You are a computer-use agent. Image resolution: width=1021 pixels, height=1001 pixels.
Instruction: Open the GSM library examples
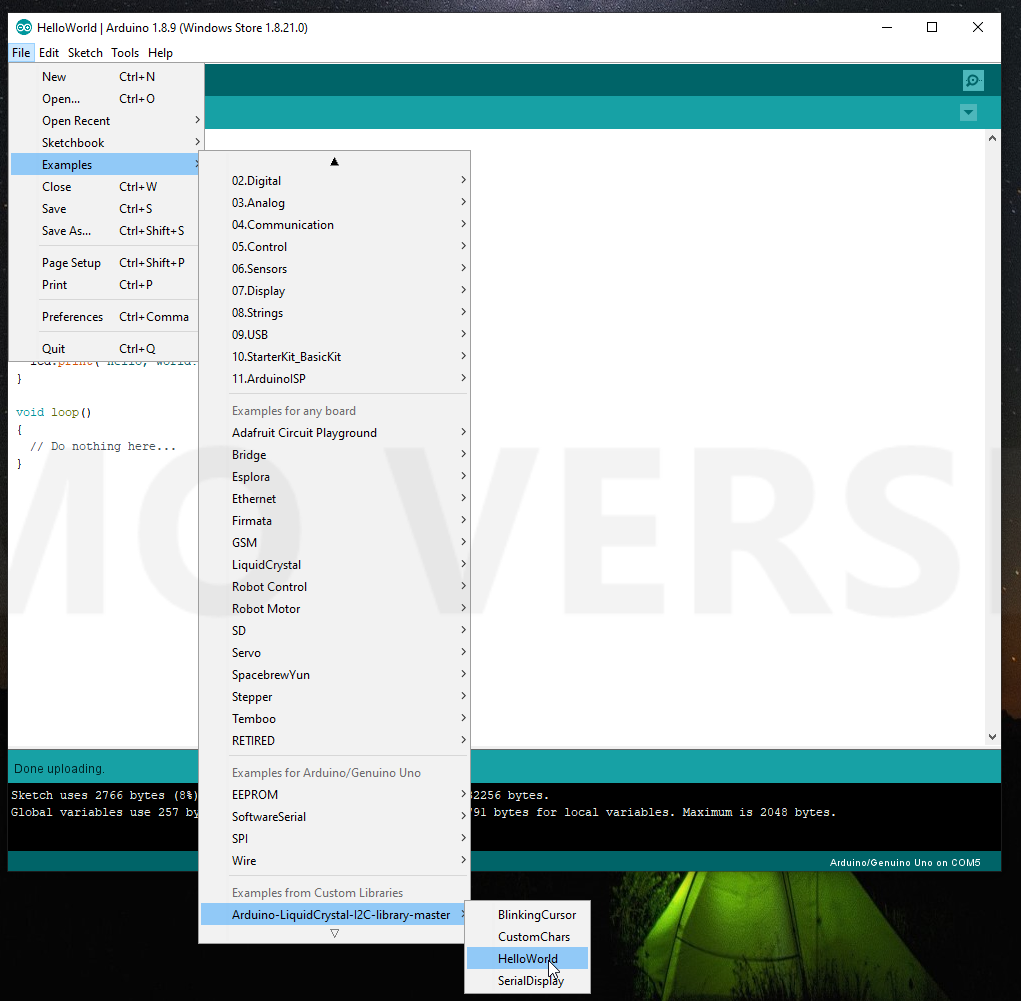click(x=335, y=543)
